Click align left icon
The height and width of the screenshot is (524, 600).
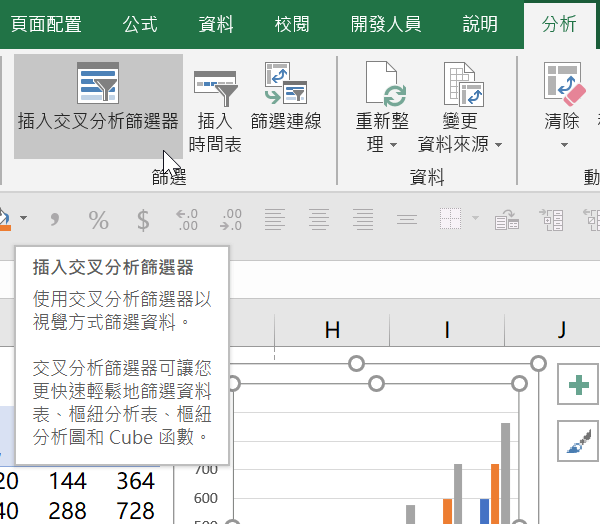point(275,220)
